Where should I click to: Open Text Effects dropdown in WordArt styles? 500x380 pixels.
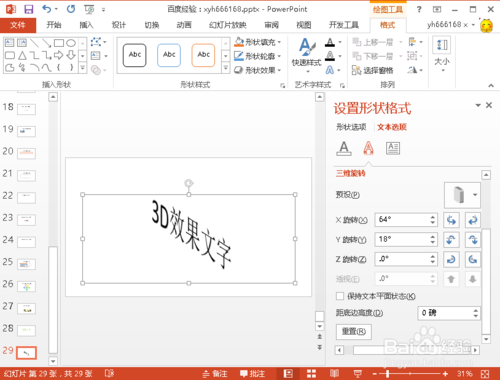pos(333,70)
